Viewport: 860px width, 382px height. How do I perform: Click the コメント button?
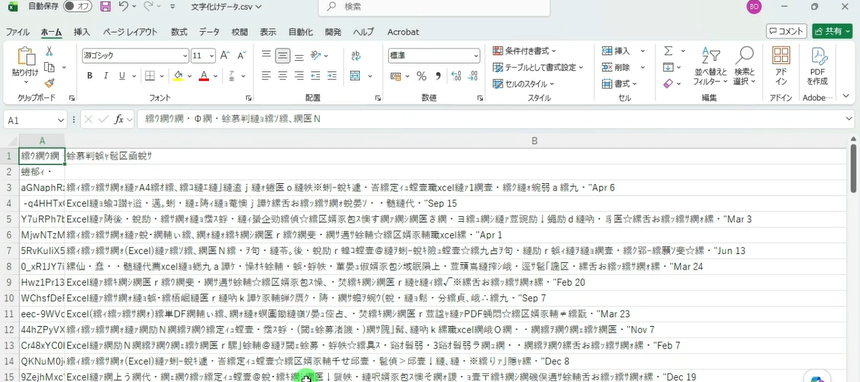[786, 31]
